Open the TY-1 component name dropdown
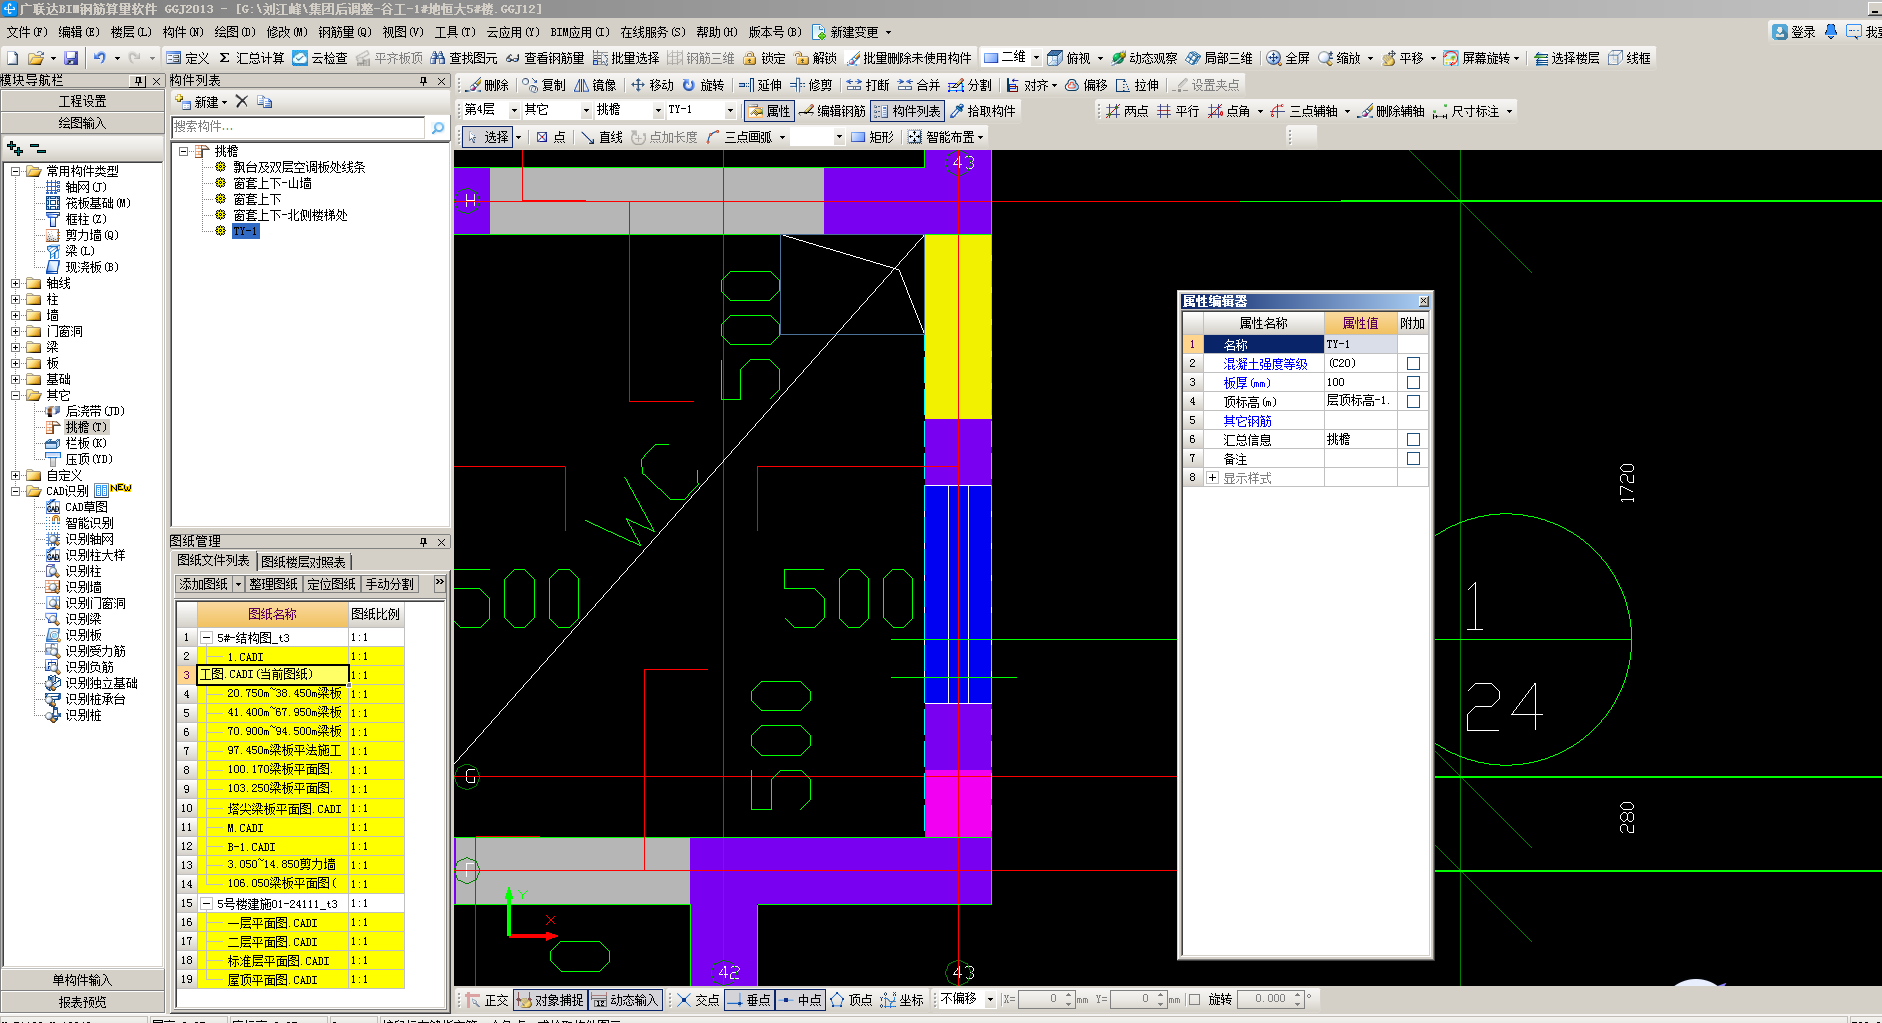This screenshot has width=1882, height=1023. pyautogui.click(x=730, y=111)
